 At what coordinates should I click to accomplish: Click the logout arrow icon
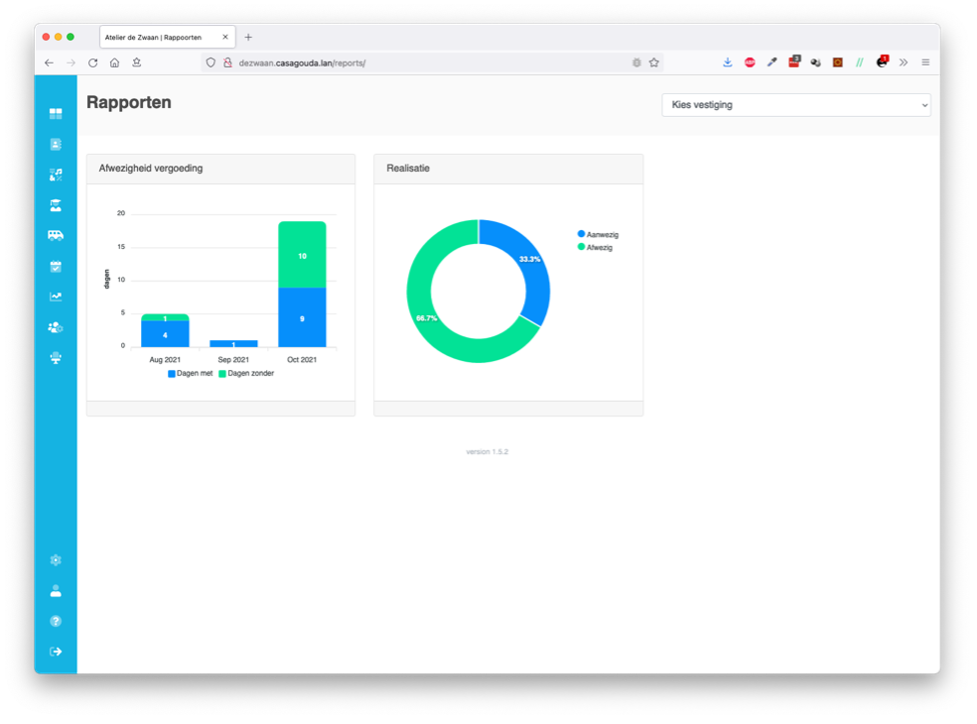click(x=56, y=651)
